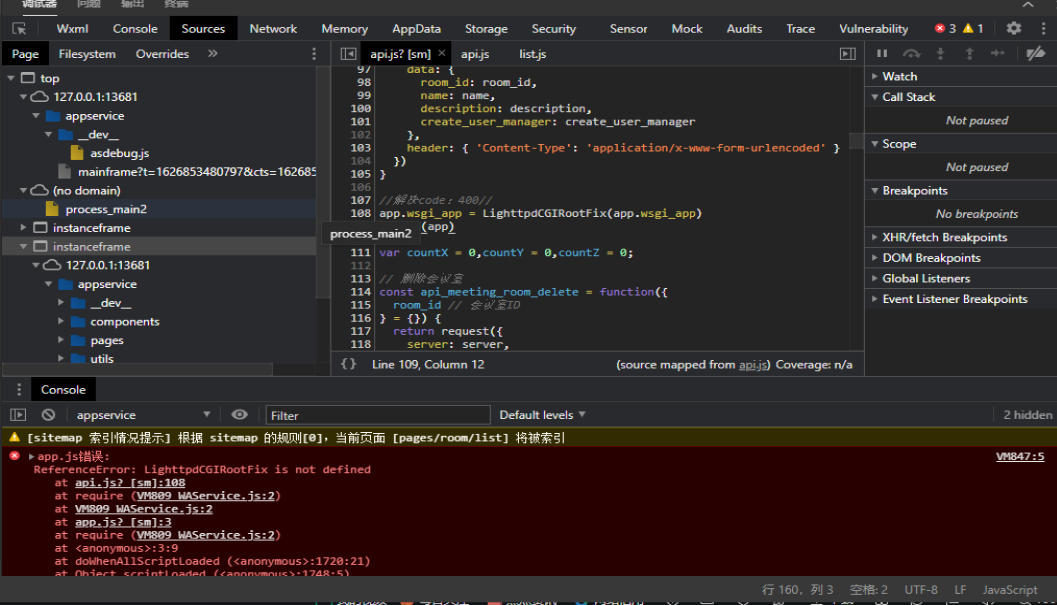
Task: Step into next function call
Action: pos(940,53)
